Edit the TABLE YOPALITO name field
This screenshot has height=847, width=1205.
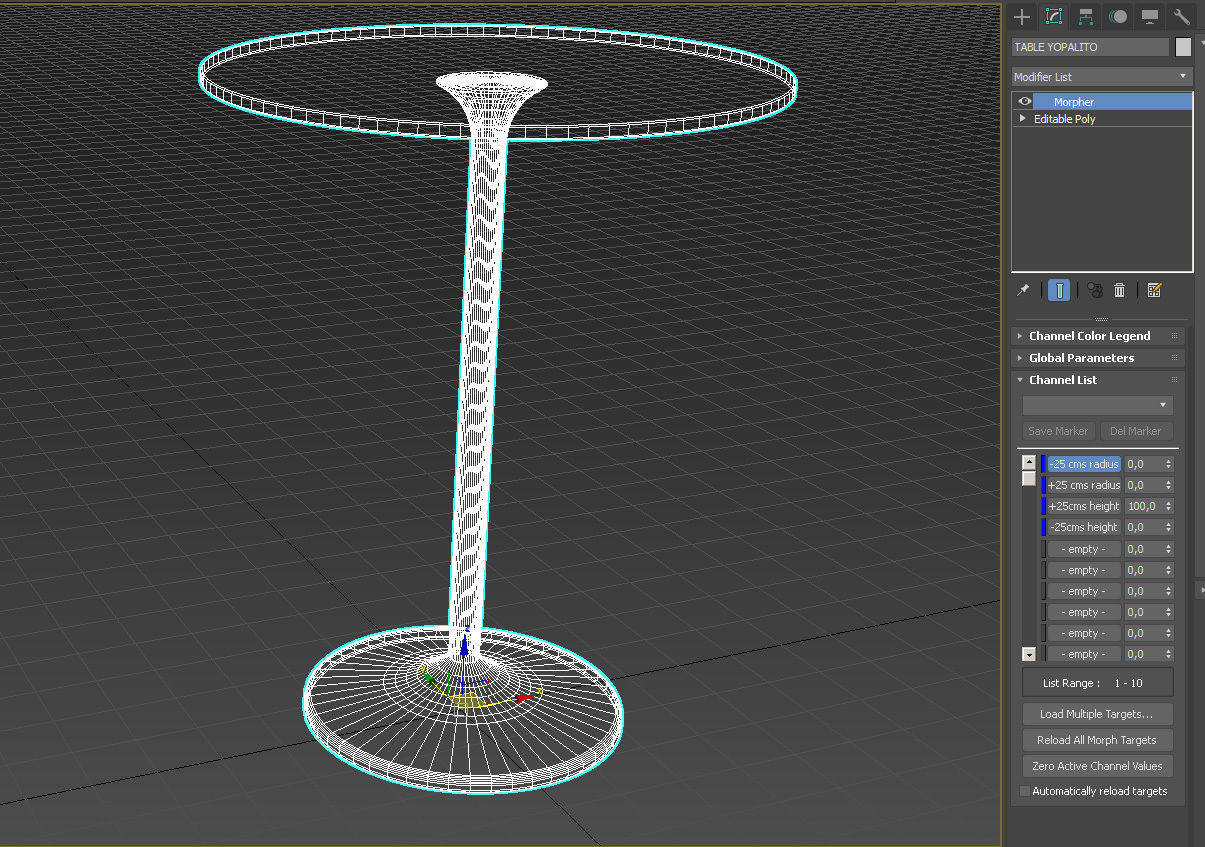click(x=1090, y=47)
